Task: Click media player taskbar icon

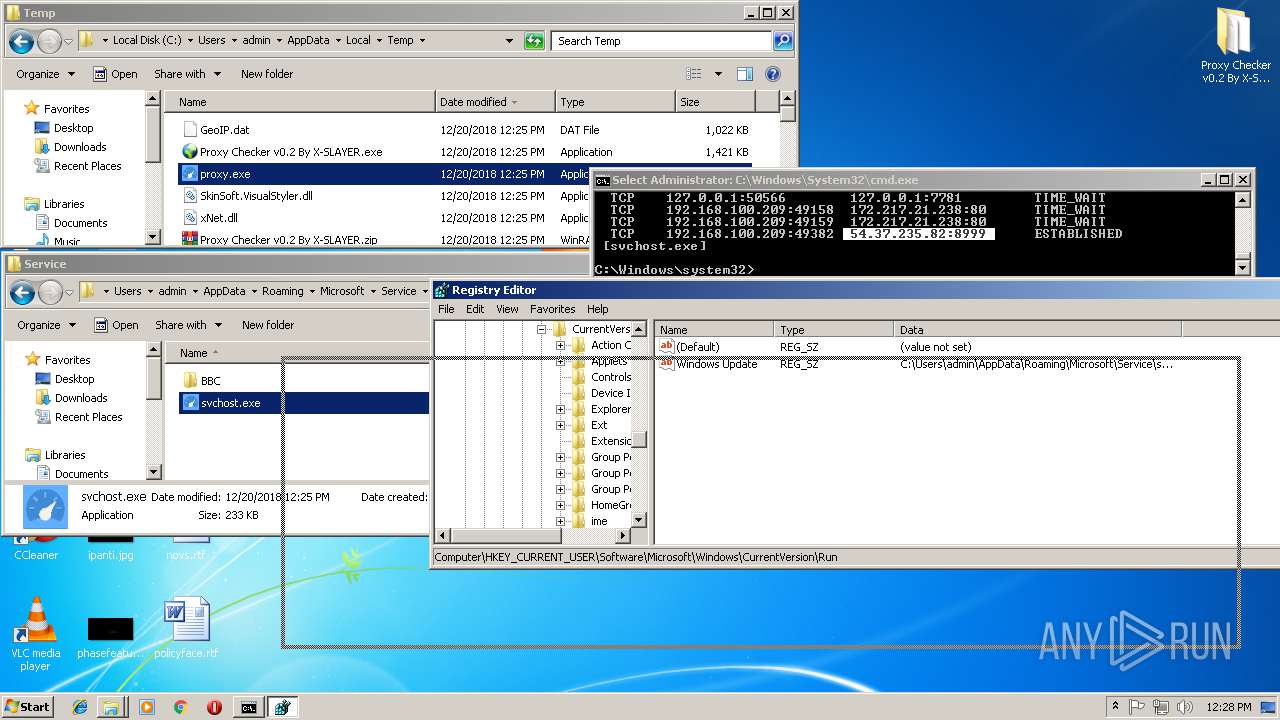Action: click(x=147, y=707)
